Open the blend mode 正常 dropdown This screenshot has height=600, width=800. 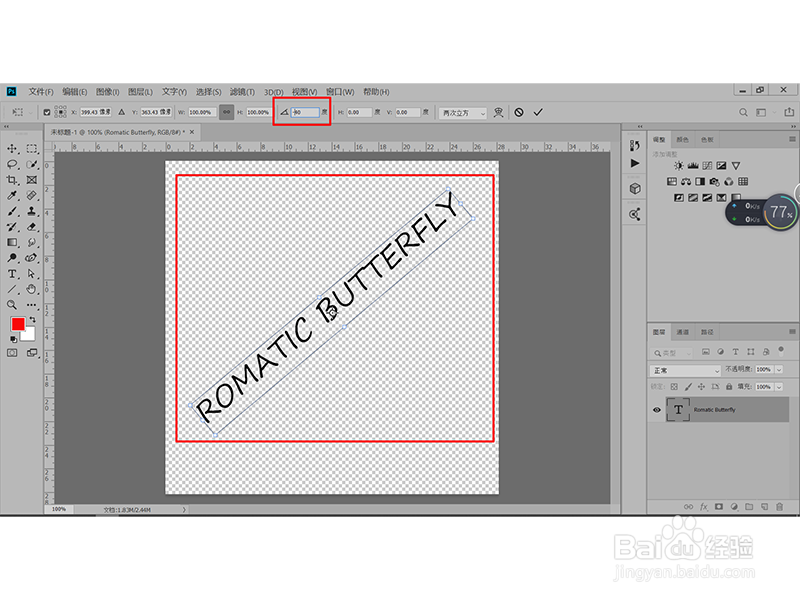[685, 370]
